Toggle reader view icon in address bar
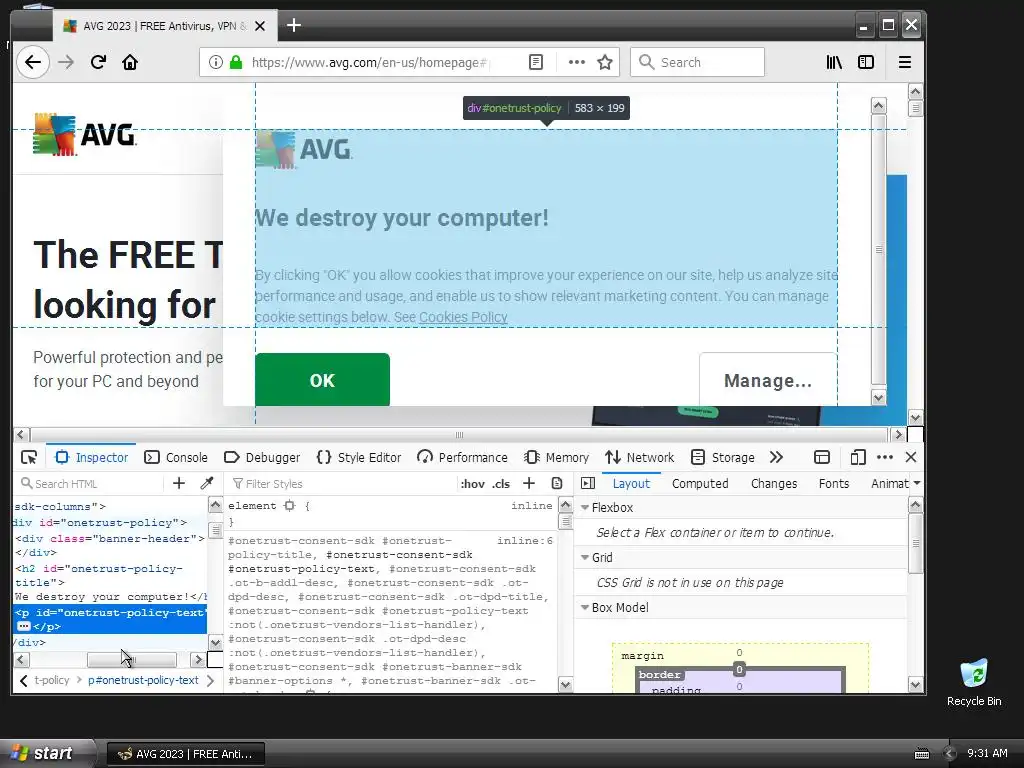This screenshot has height=768, width=1024. [536, 62]
